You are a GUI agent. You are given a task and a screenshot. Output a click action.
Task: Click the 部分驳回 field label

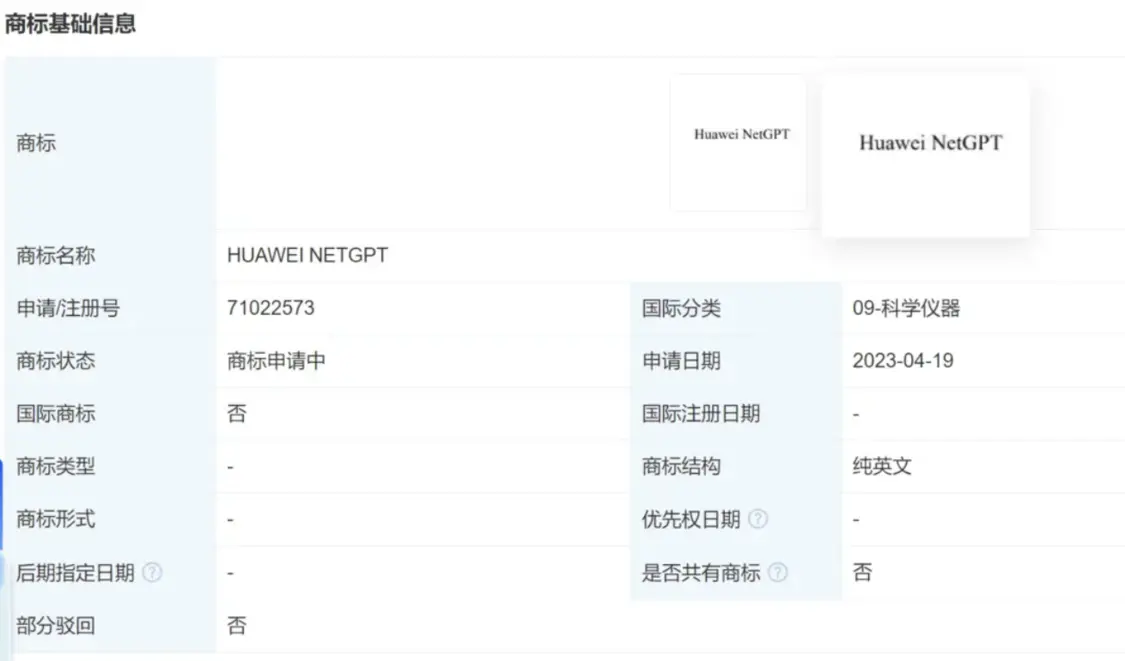56,626
